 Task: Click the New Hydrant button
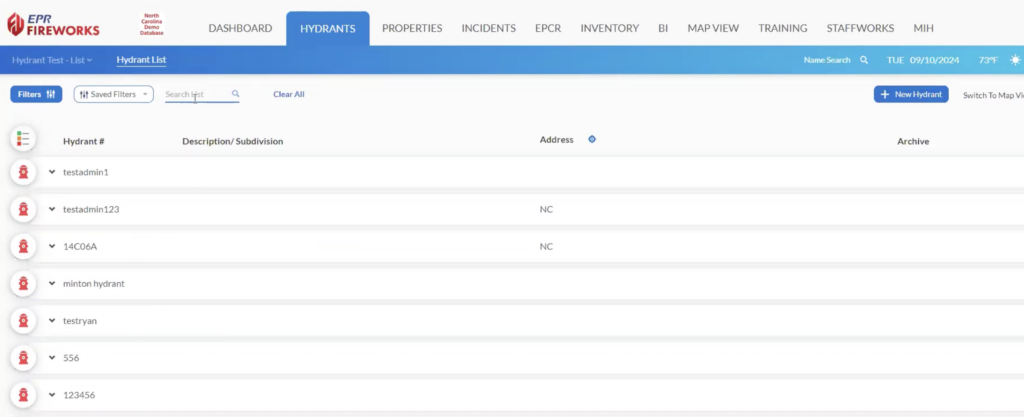point(911,95)
